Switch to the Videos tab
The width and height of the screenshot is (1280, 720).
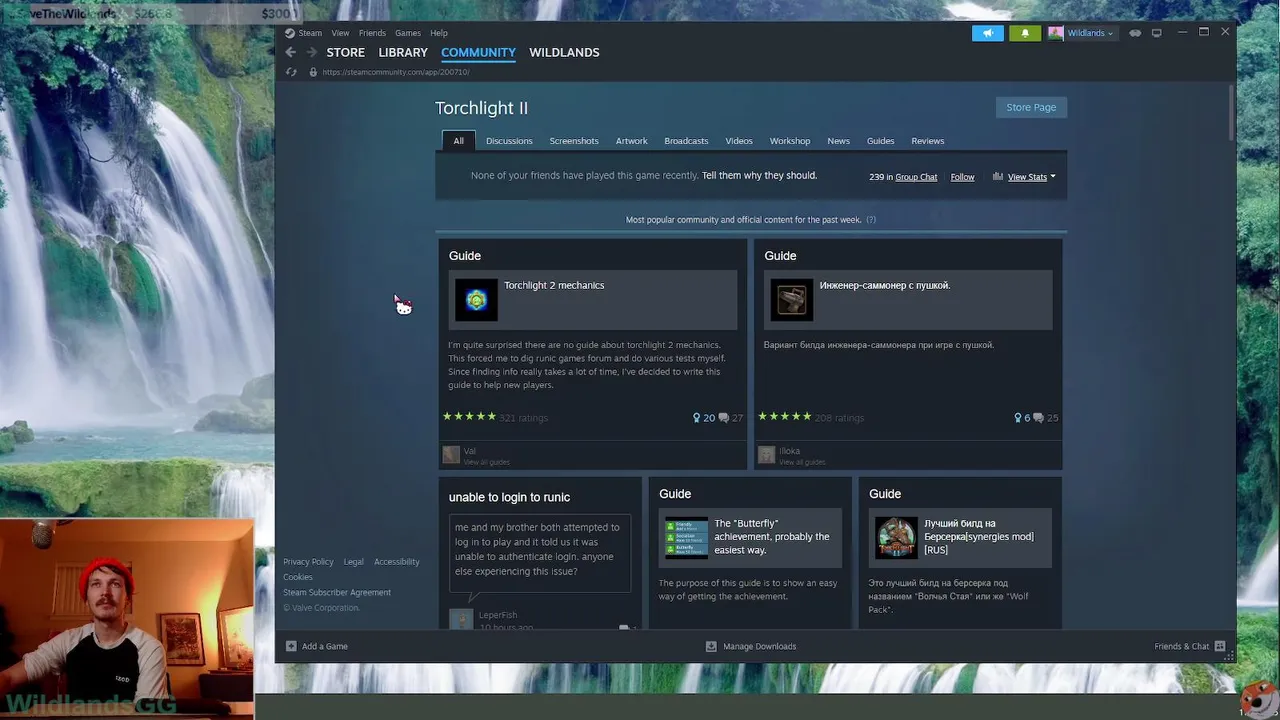[739, 141]
